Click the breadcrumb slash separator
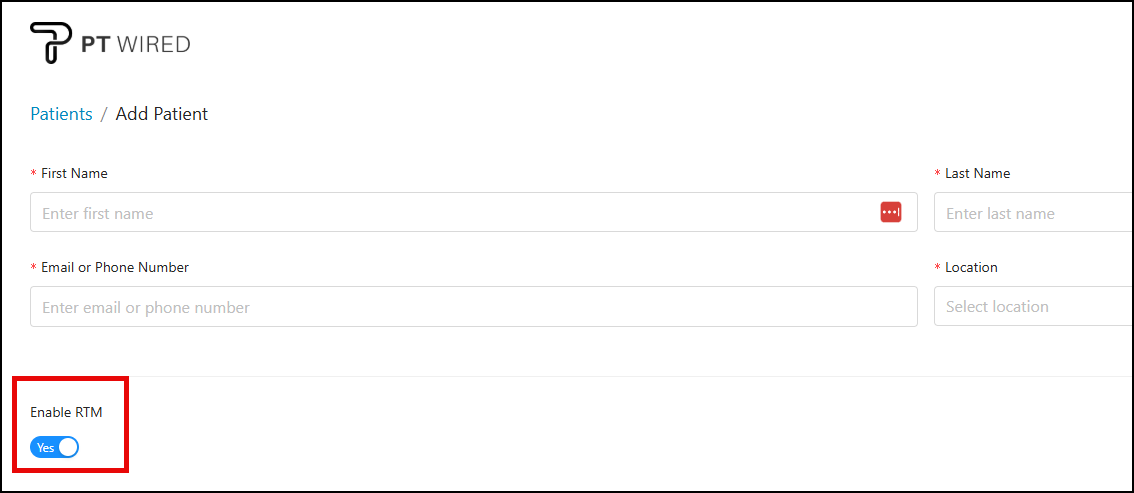Image resolution: width=1134 pixels, height=493 pixels. [x=104, y=114]
